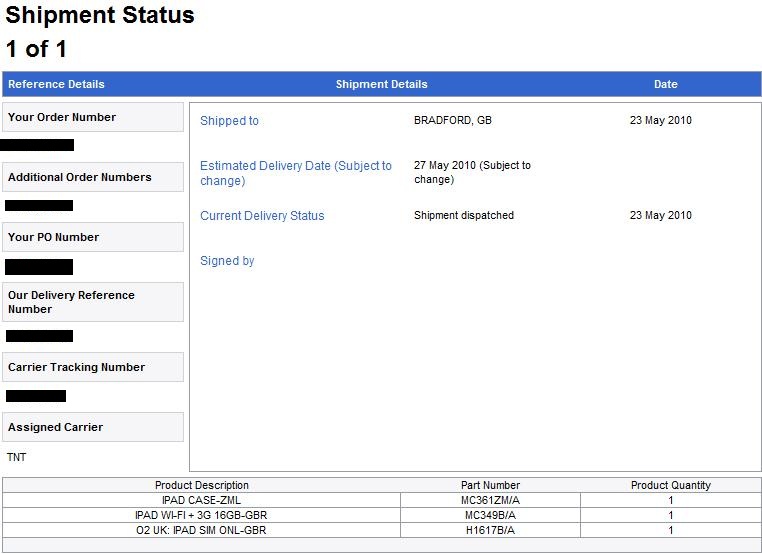Select the 'O2 UK: IPAD SIM ONL-GBR' product

pos(201,530)
